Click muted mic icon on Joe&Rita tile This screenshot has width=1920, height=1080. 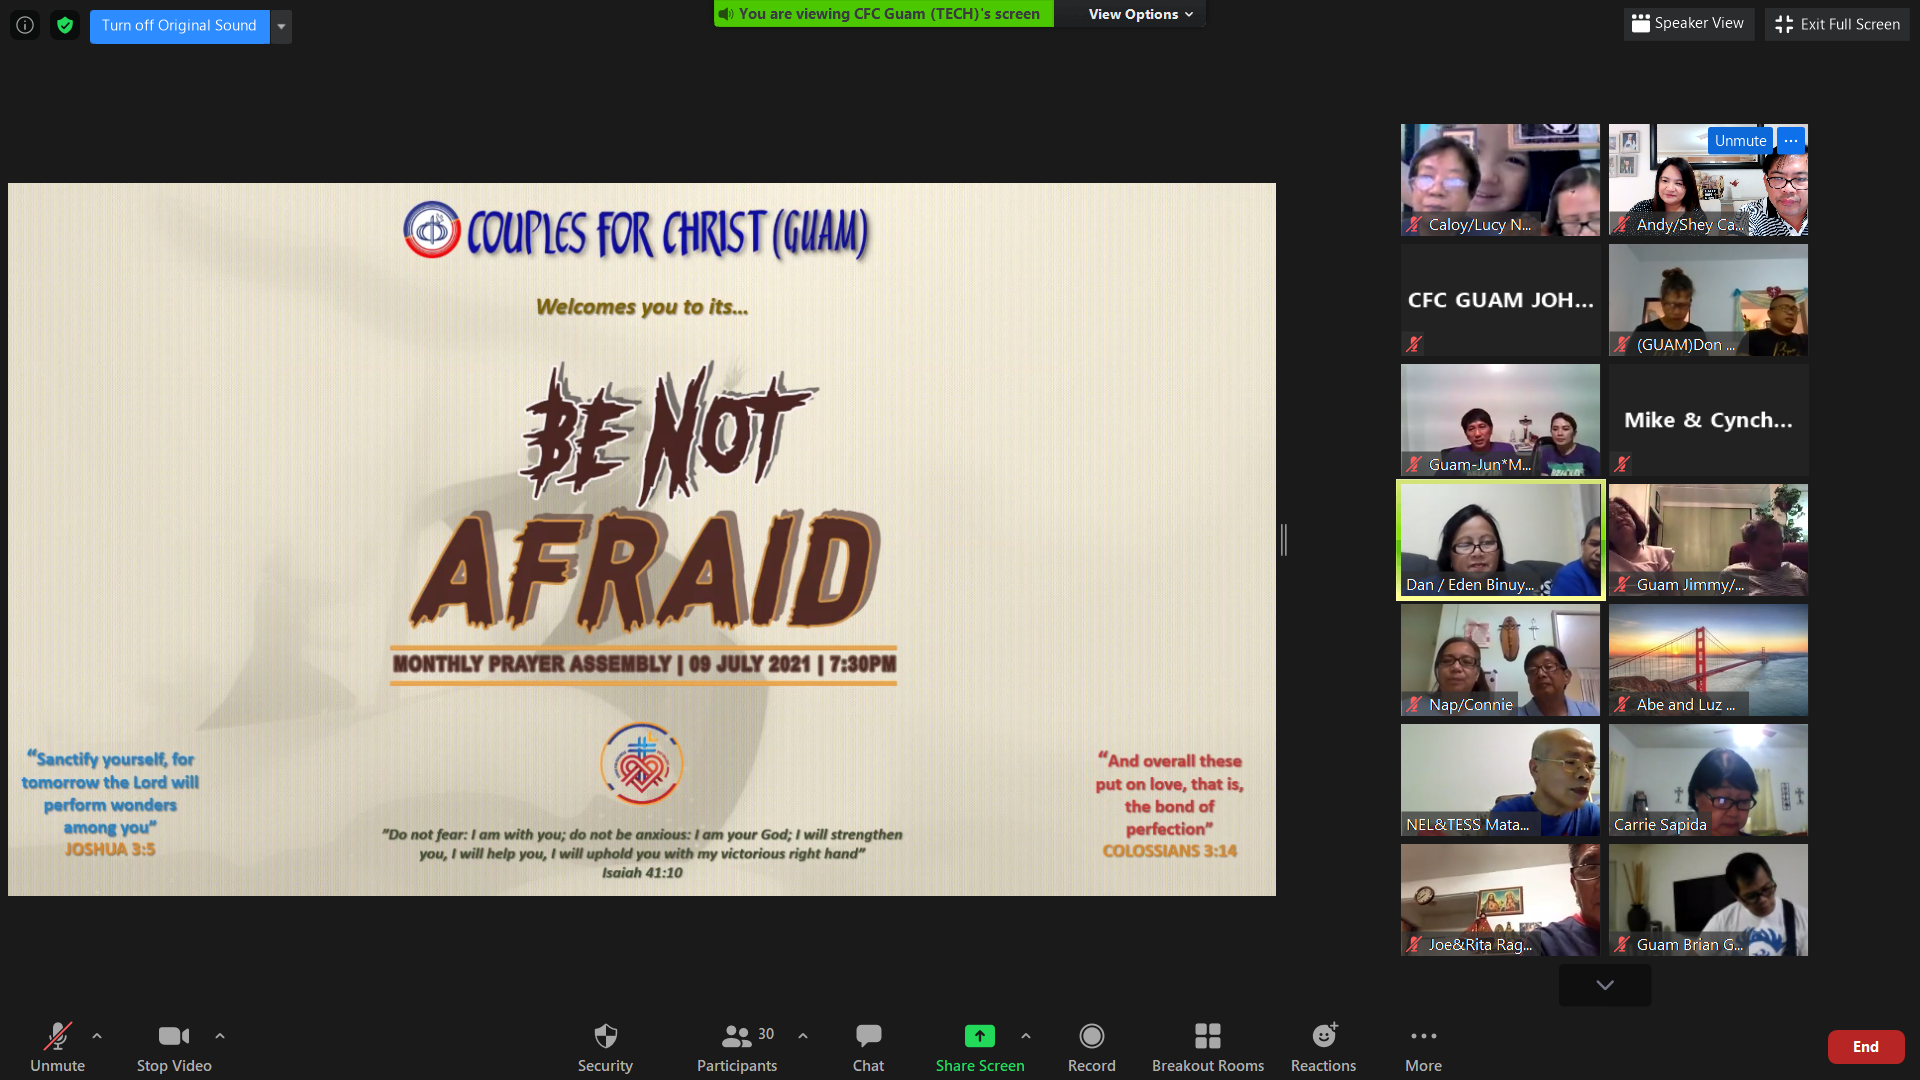coord(1414,945)
